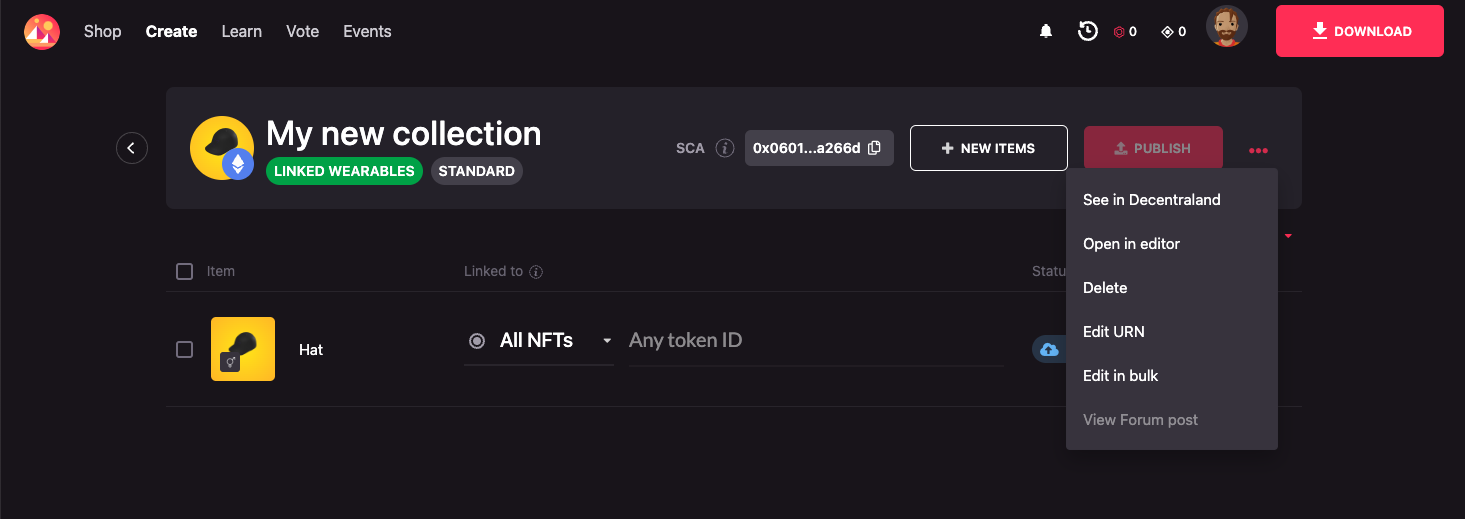Open the activity history clock icon
Screen dimensions: 1465x519
(1087, 32)
